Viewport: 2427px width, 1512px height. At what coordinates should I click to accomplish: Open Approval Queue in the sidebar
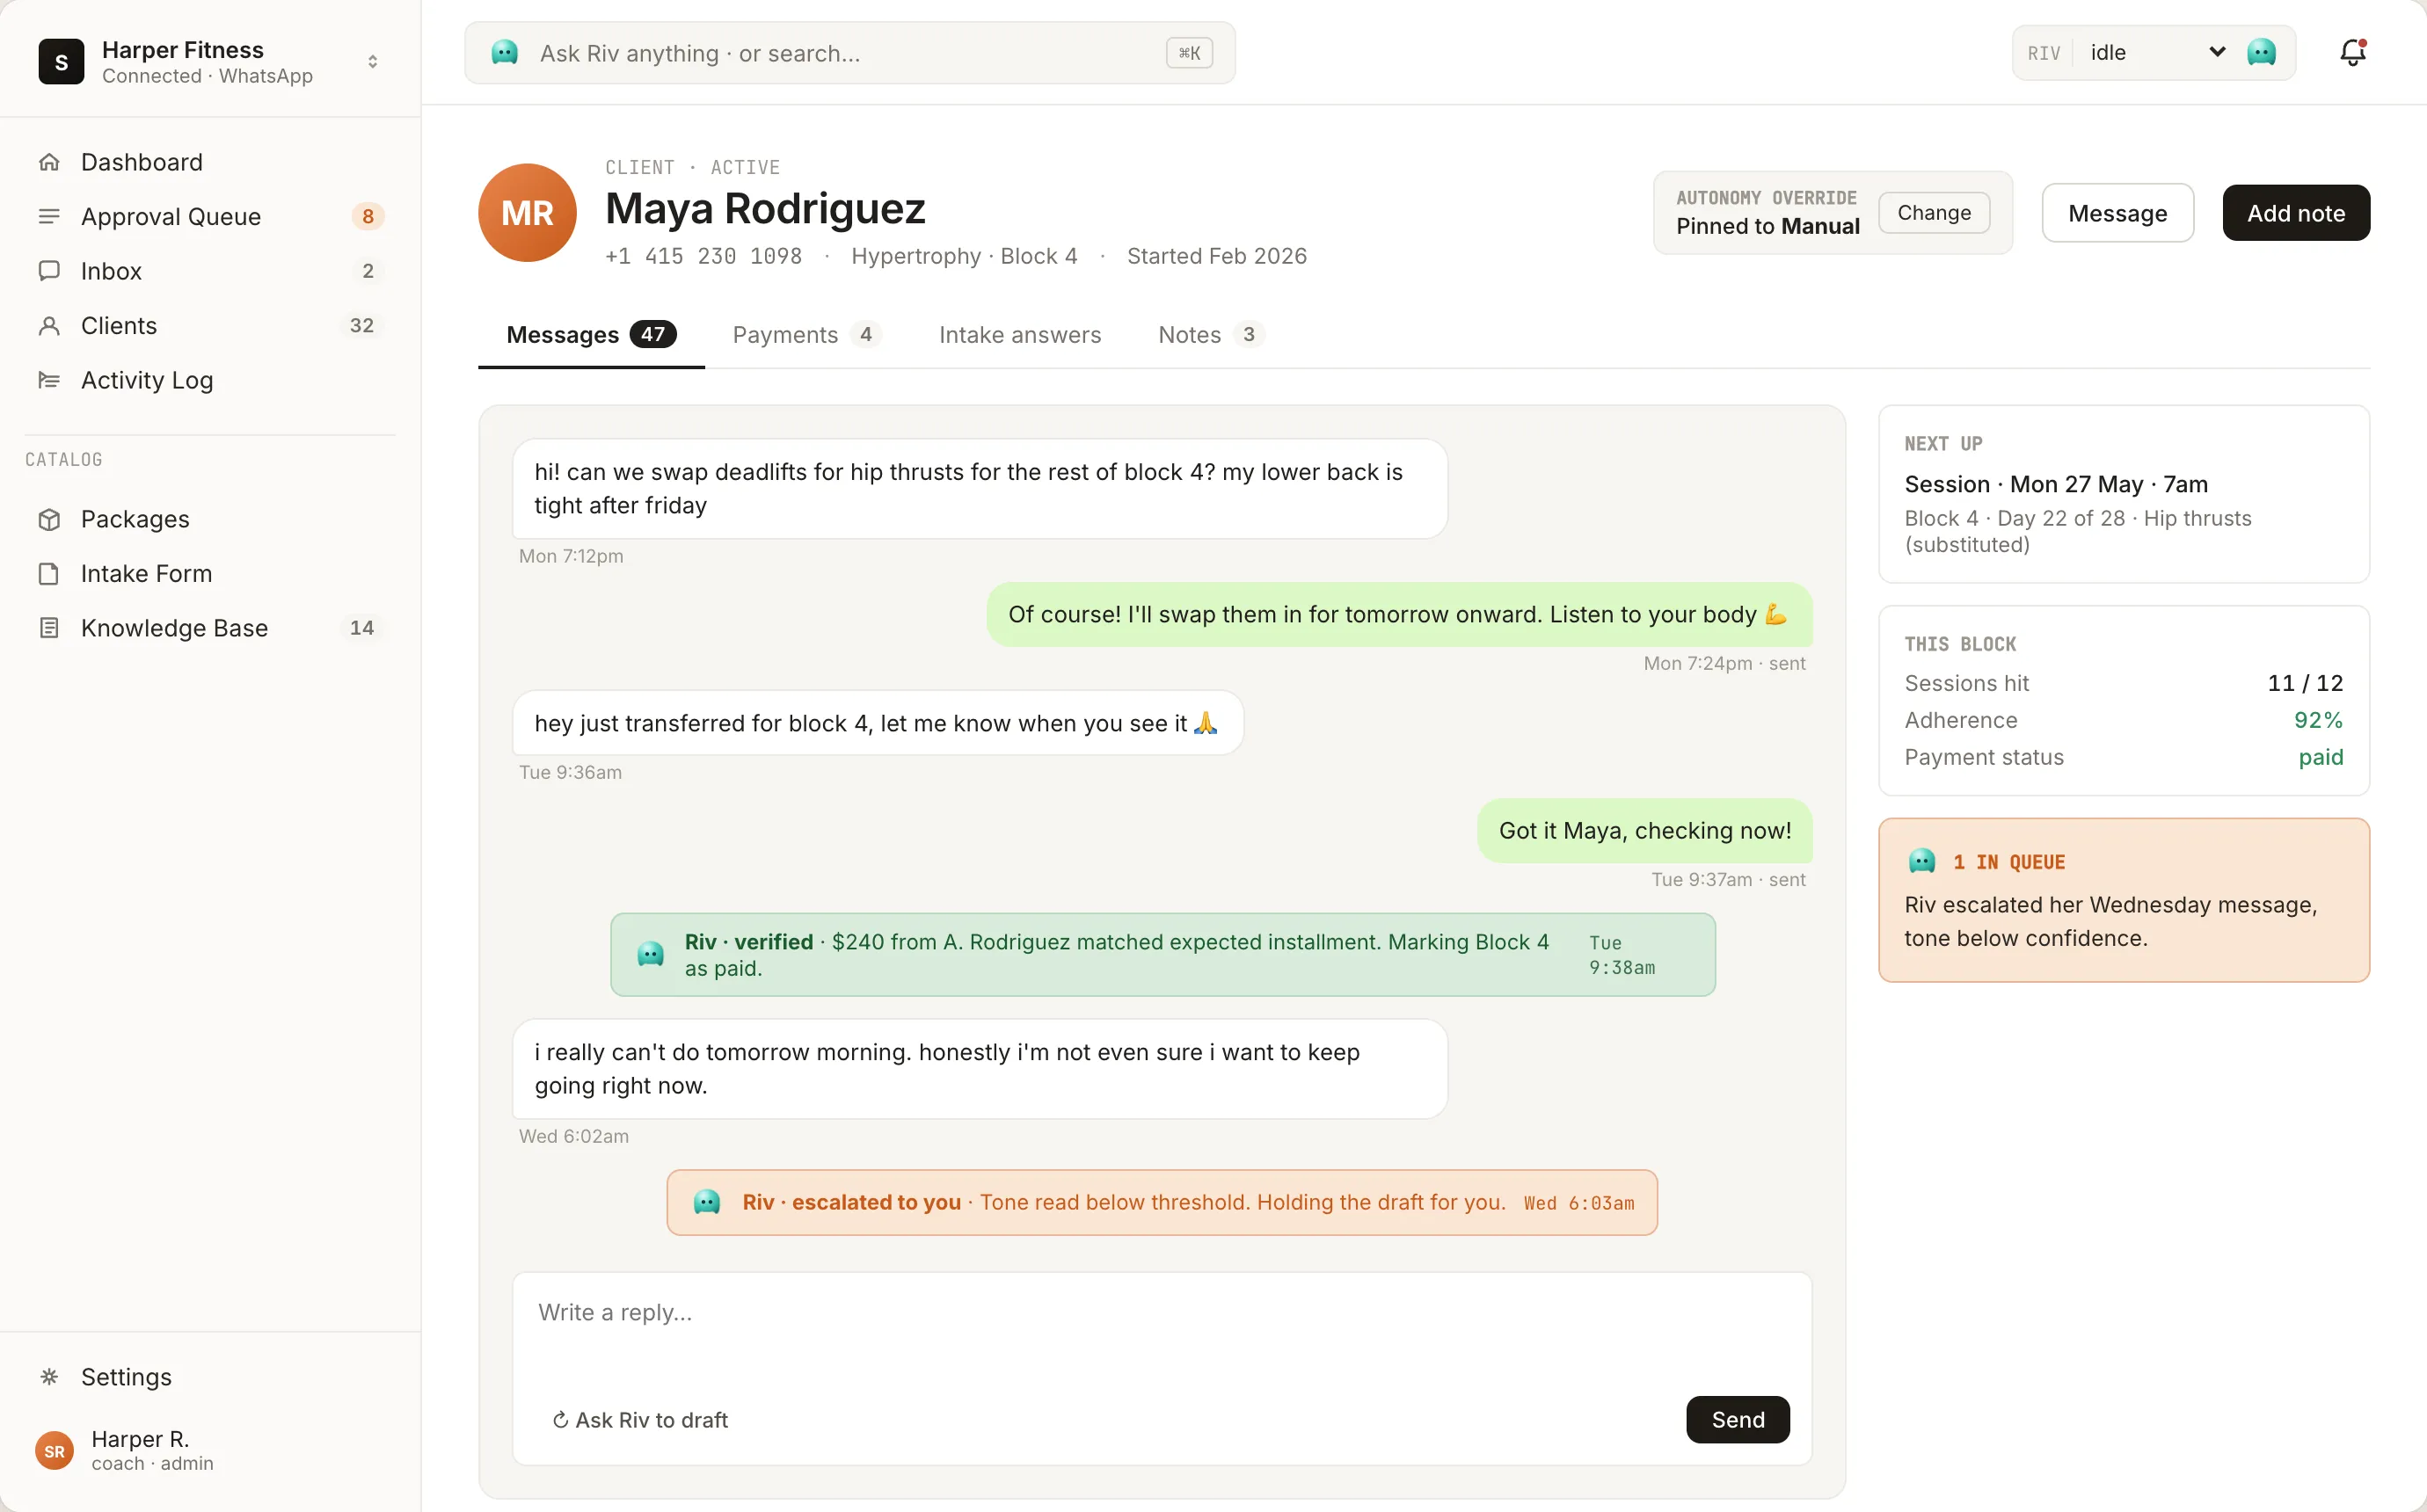point(210,217)
